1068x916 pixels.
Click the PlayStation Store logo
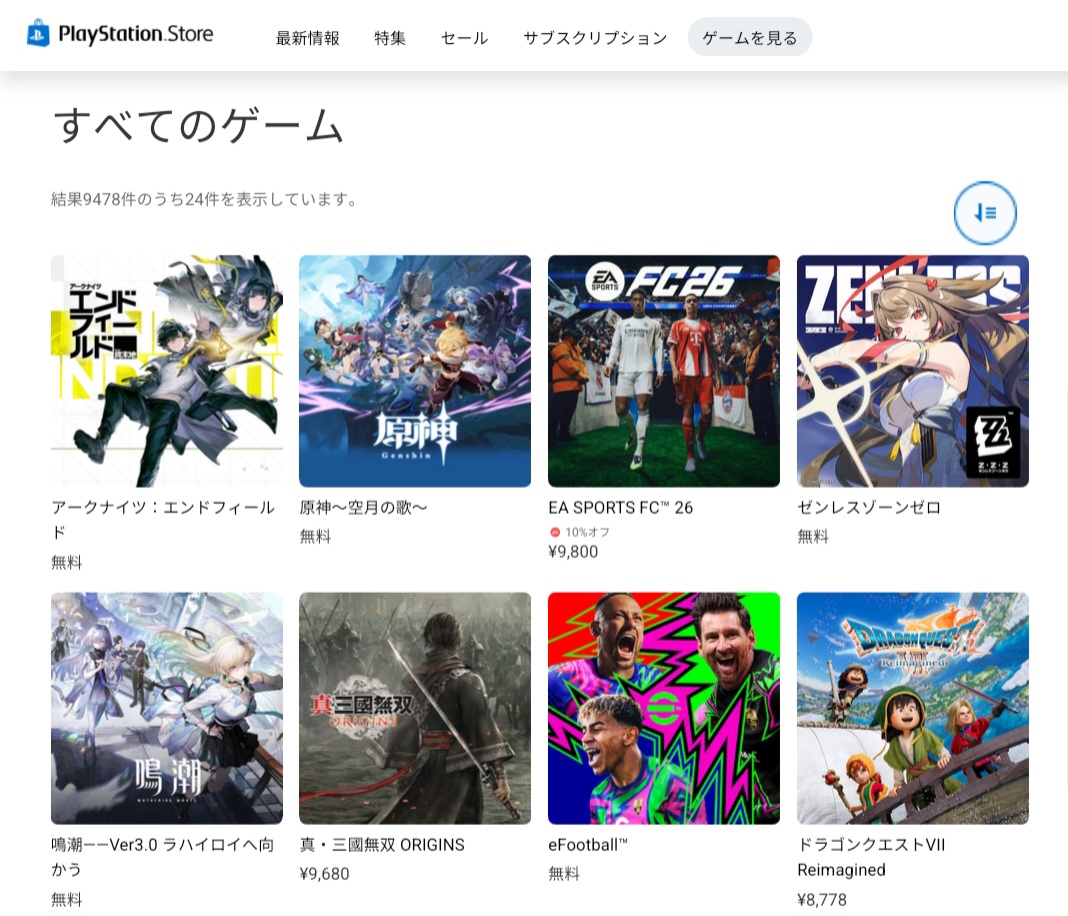pyautogui.click(x=120, y=34)
